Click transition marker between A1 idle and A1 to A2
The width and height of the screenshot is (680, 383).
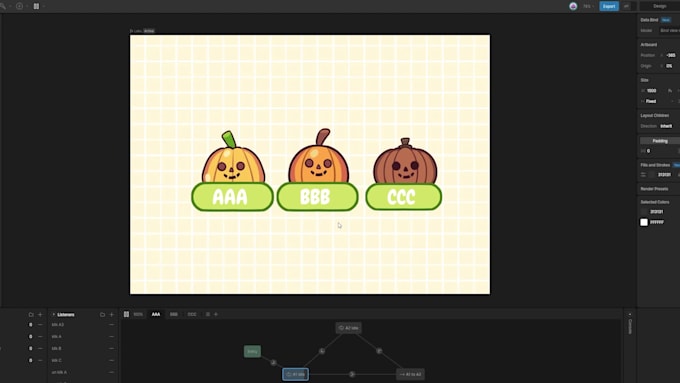tap(352, 374)
